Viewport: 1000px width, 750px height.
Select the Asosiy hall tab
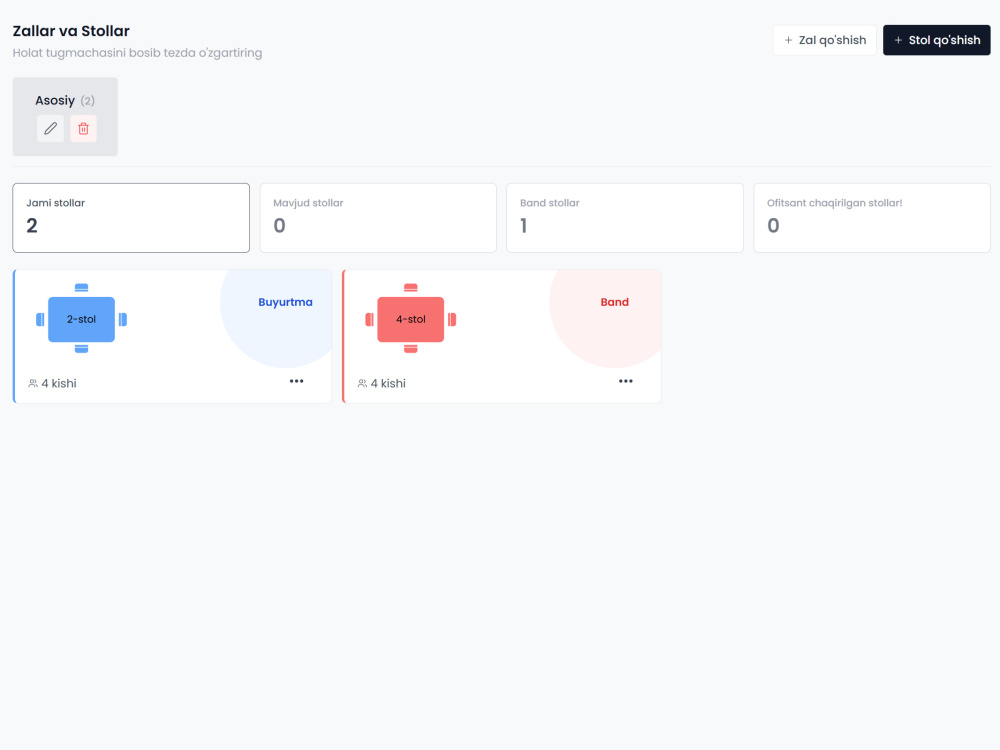click(x=65, y=117)
